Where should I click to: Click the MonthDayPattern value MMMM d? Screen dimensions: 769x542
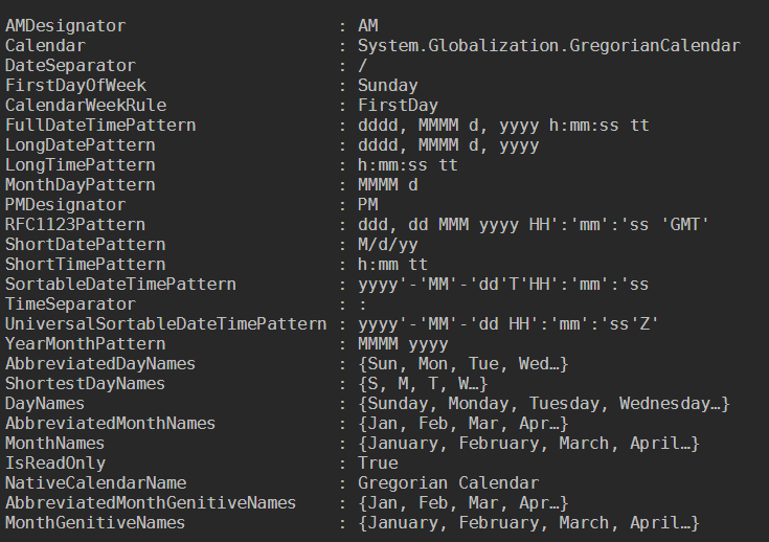[x=388, y=185]
